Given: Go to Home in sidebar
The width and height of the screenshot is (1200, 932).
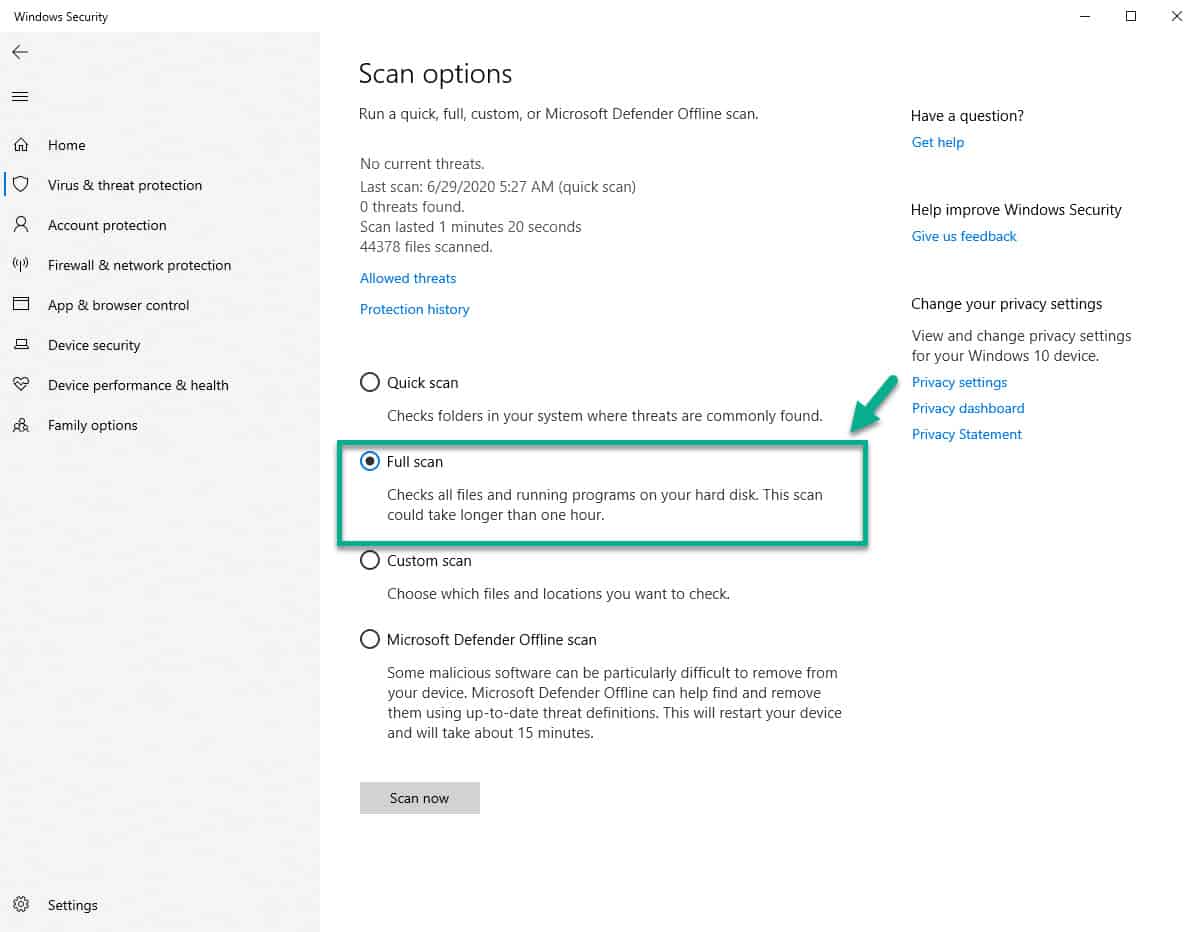Looking at the screenshot, I should [x=66, y=145].
